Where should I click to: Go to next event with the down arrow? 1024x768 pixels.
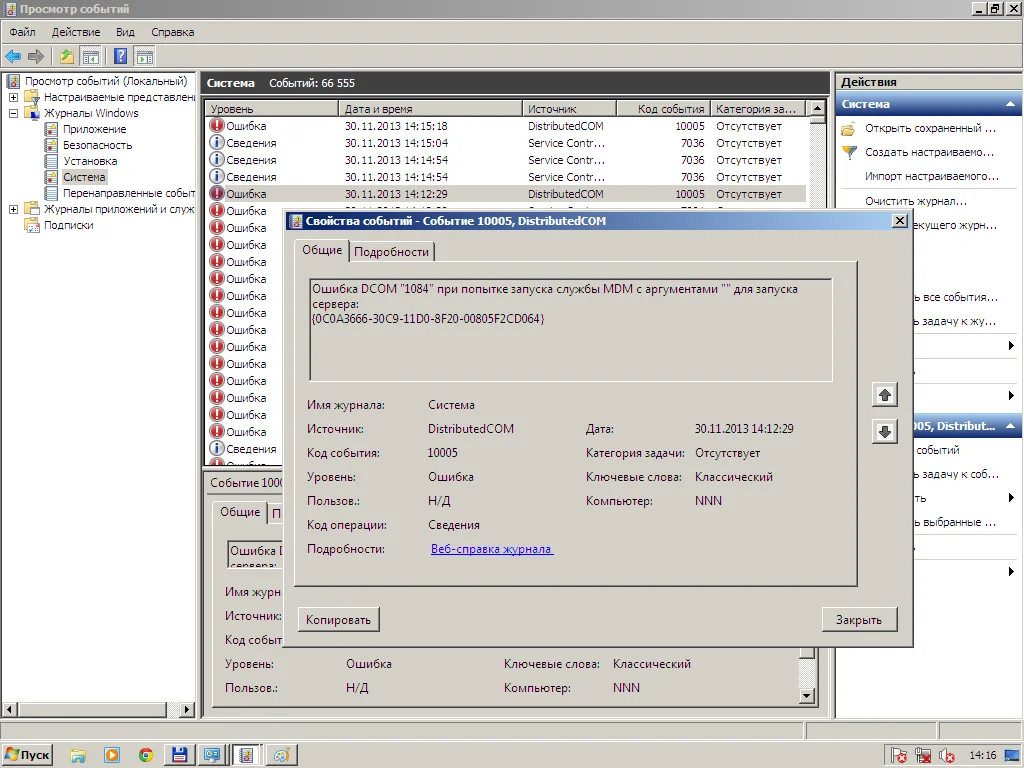click(x=884, y=432)
